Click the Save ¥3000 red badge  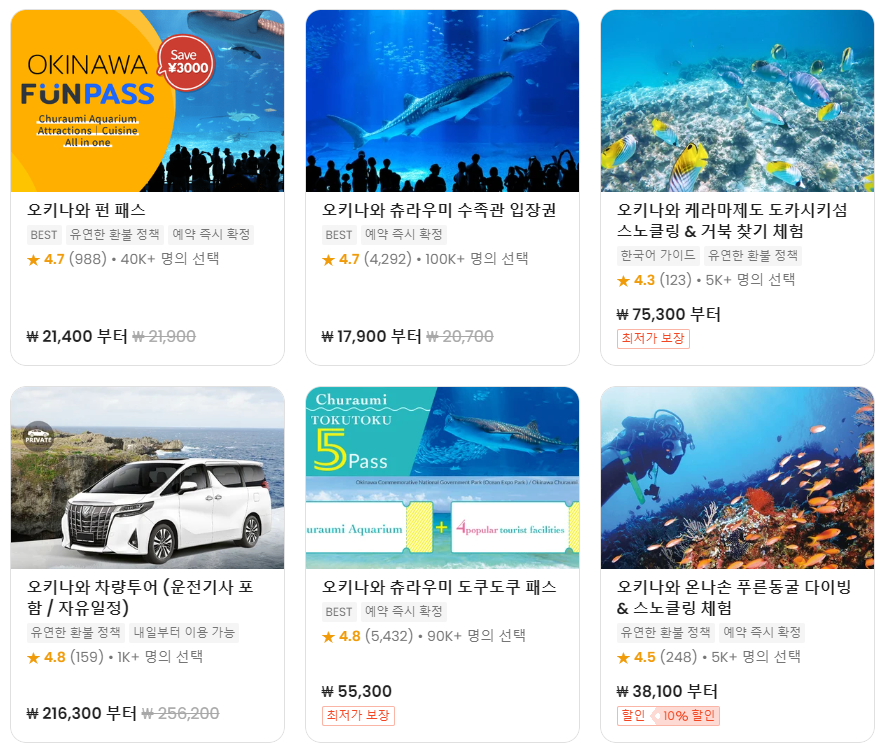click(187, 63)
